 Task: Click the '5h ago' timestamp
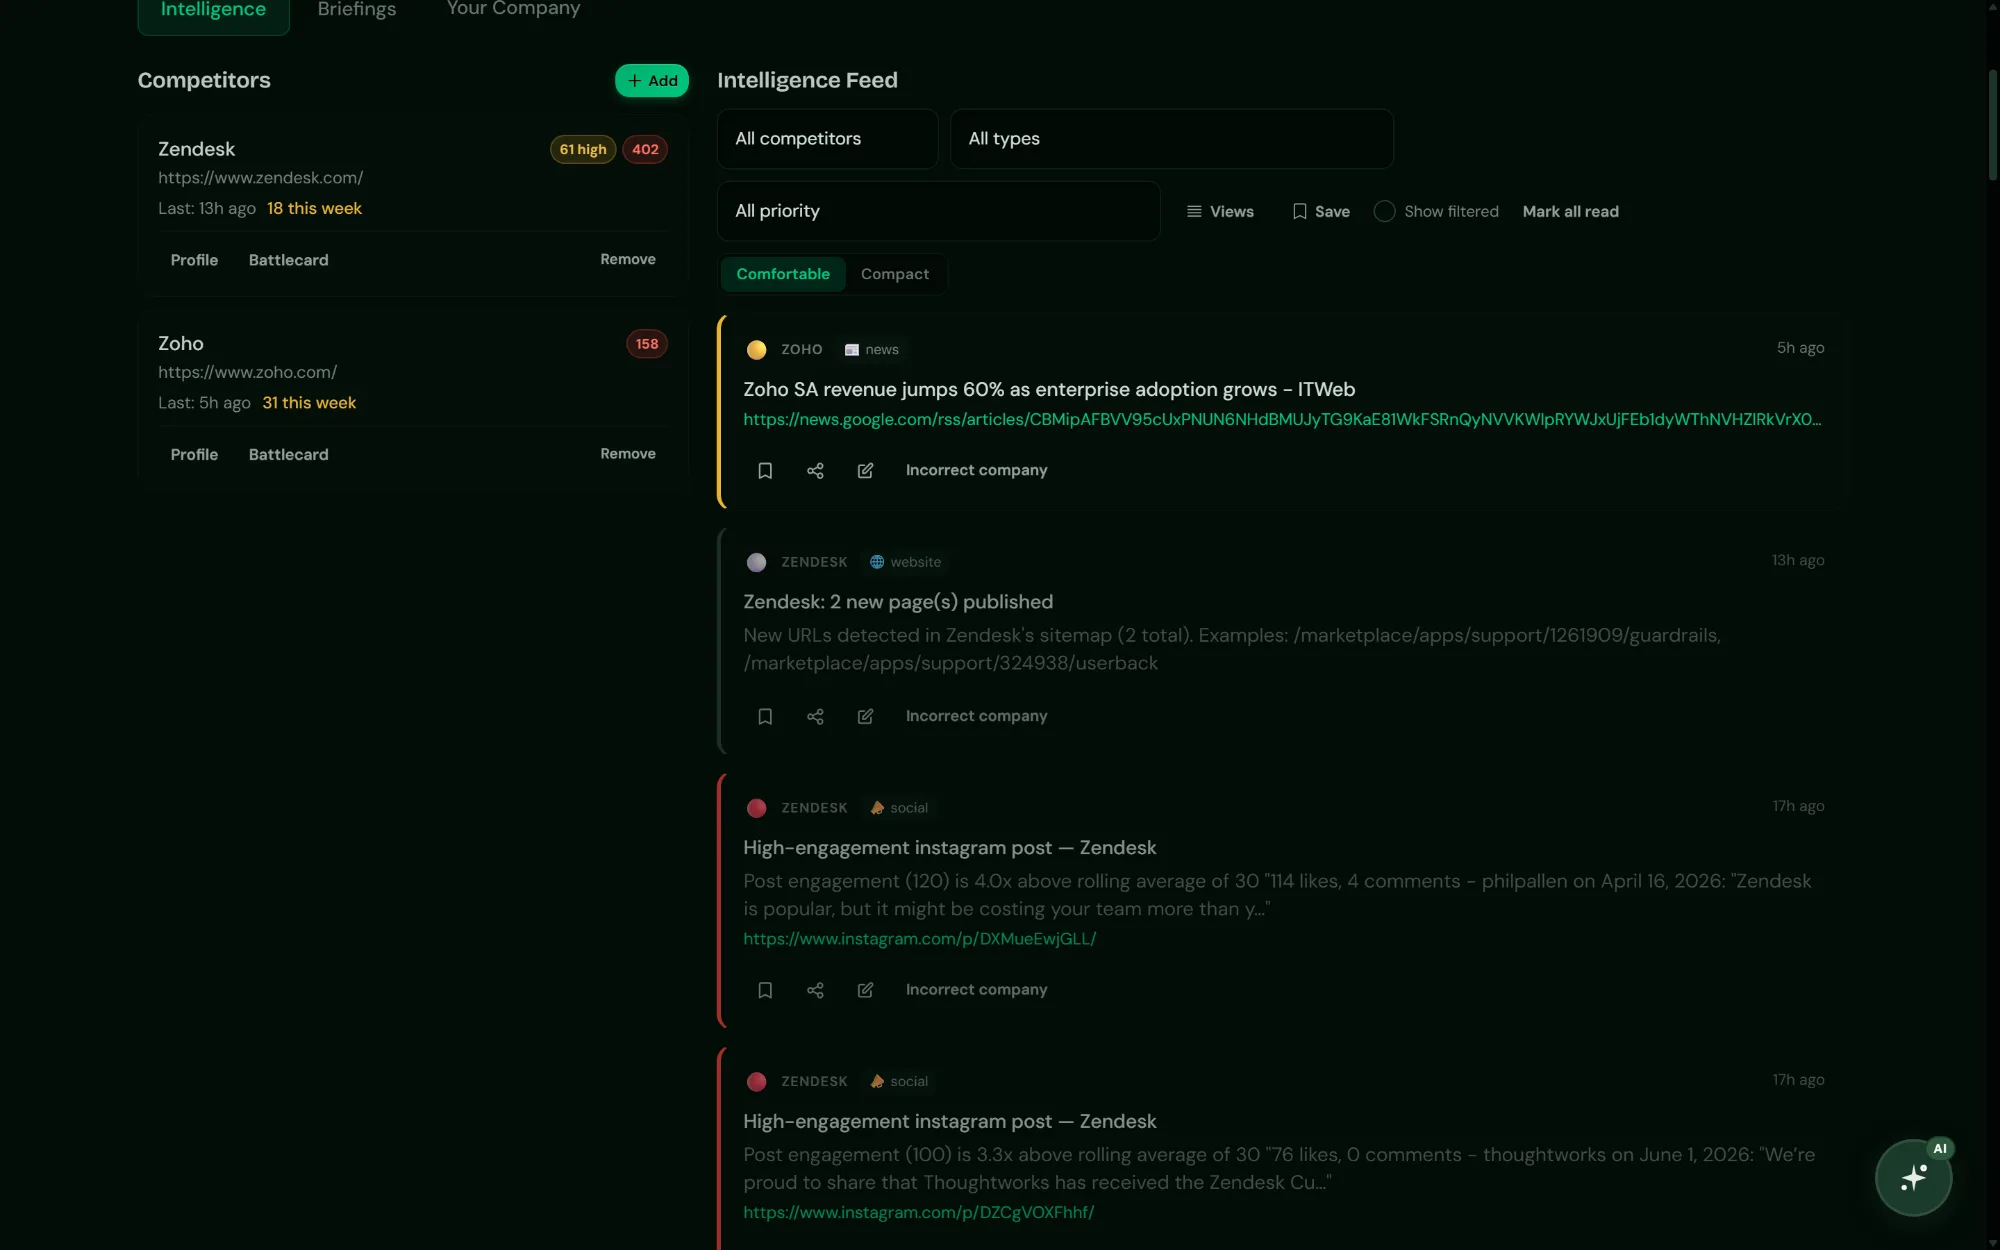pyautogui.click(x=1800, y=348)
